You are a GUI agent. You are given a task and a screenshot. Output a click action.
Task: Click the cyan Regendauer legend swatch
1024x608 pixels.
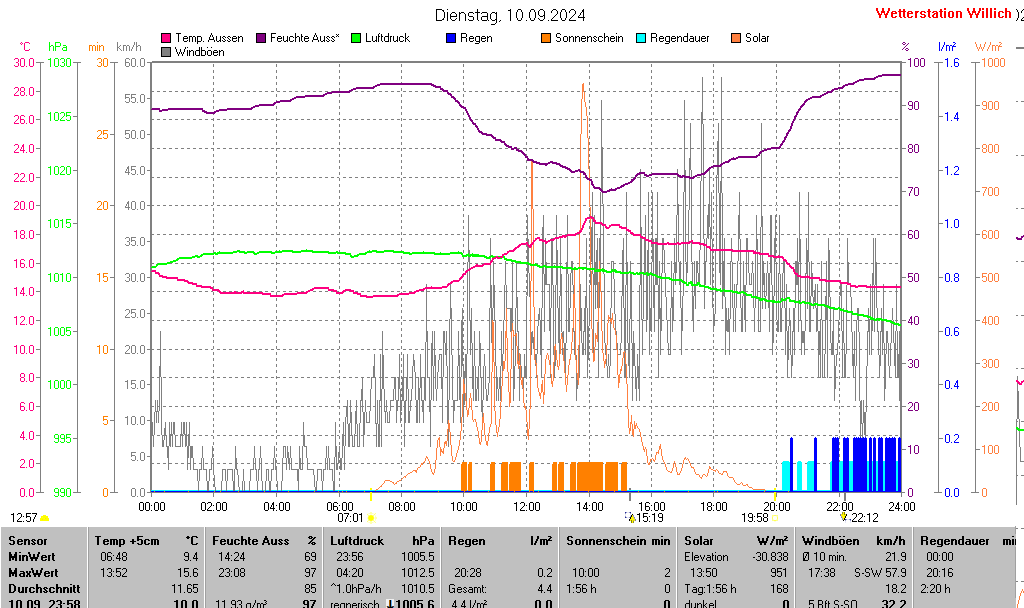(641, 39)
